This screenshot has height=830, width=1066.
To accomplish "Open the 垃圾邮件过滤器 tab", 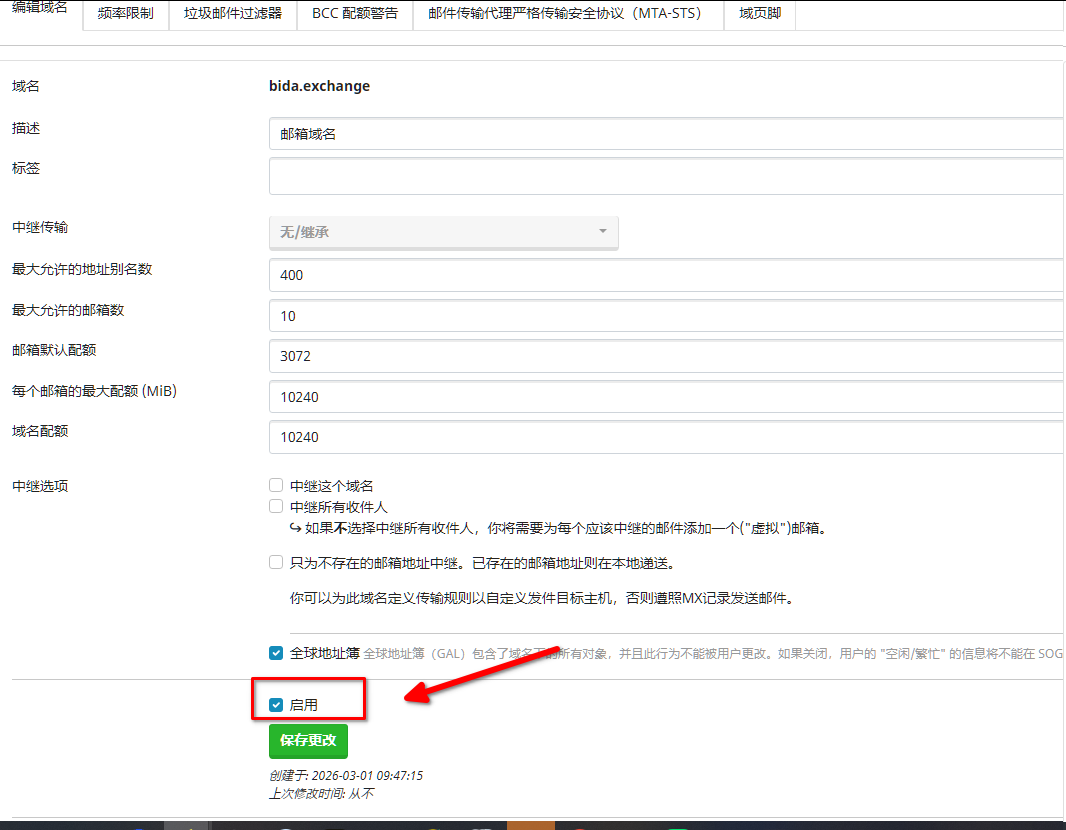I will (x=233, y=14).
